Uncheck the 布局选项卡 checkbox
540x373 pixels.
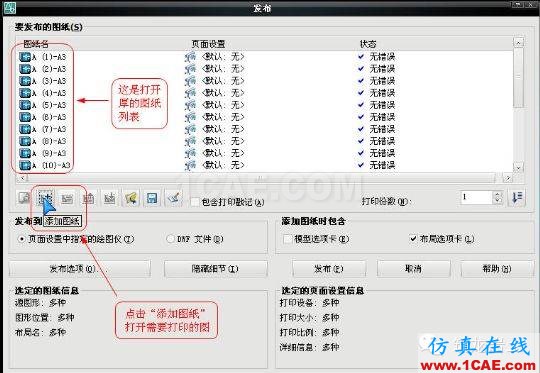[x=413, y=239]
